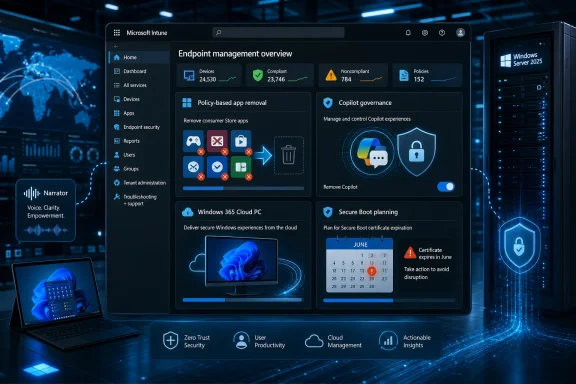Open the Noncompliant card 784
Screen dimensions: 576x384
point(353,75)
